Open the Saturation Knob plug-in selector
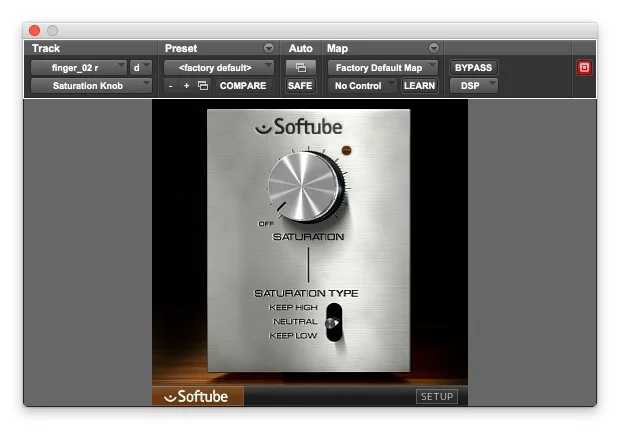The image size is (620, 434). pyautogui.click(x=91, y=86)
